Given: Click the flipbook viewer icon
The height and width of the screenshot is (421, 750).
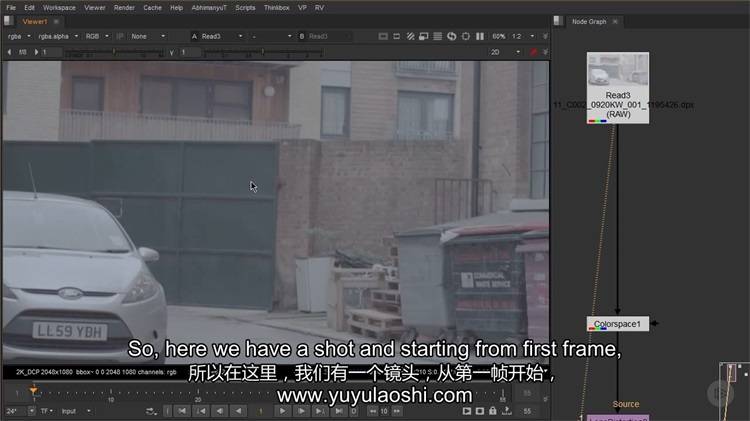Looking at the screenshot, I should coord(467,411).
